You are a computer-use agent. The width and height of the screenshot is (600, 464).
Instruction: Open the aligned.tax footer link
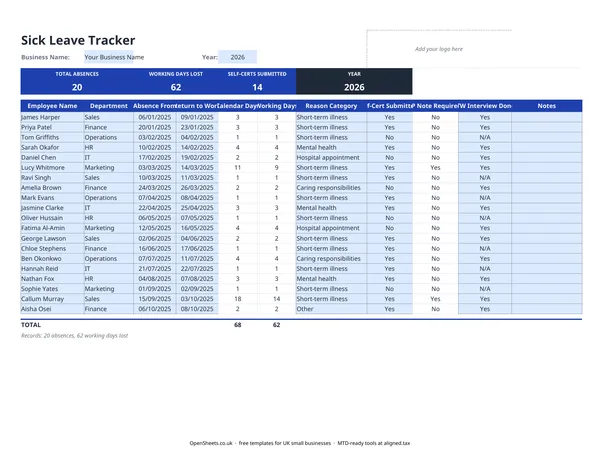coord(395,443)
